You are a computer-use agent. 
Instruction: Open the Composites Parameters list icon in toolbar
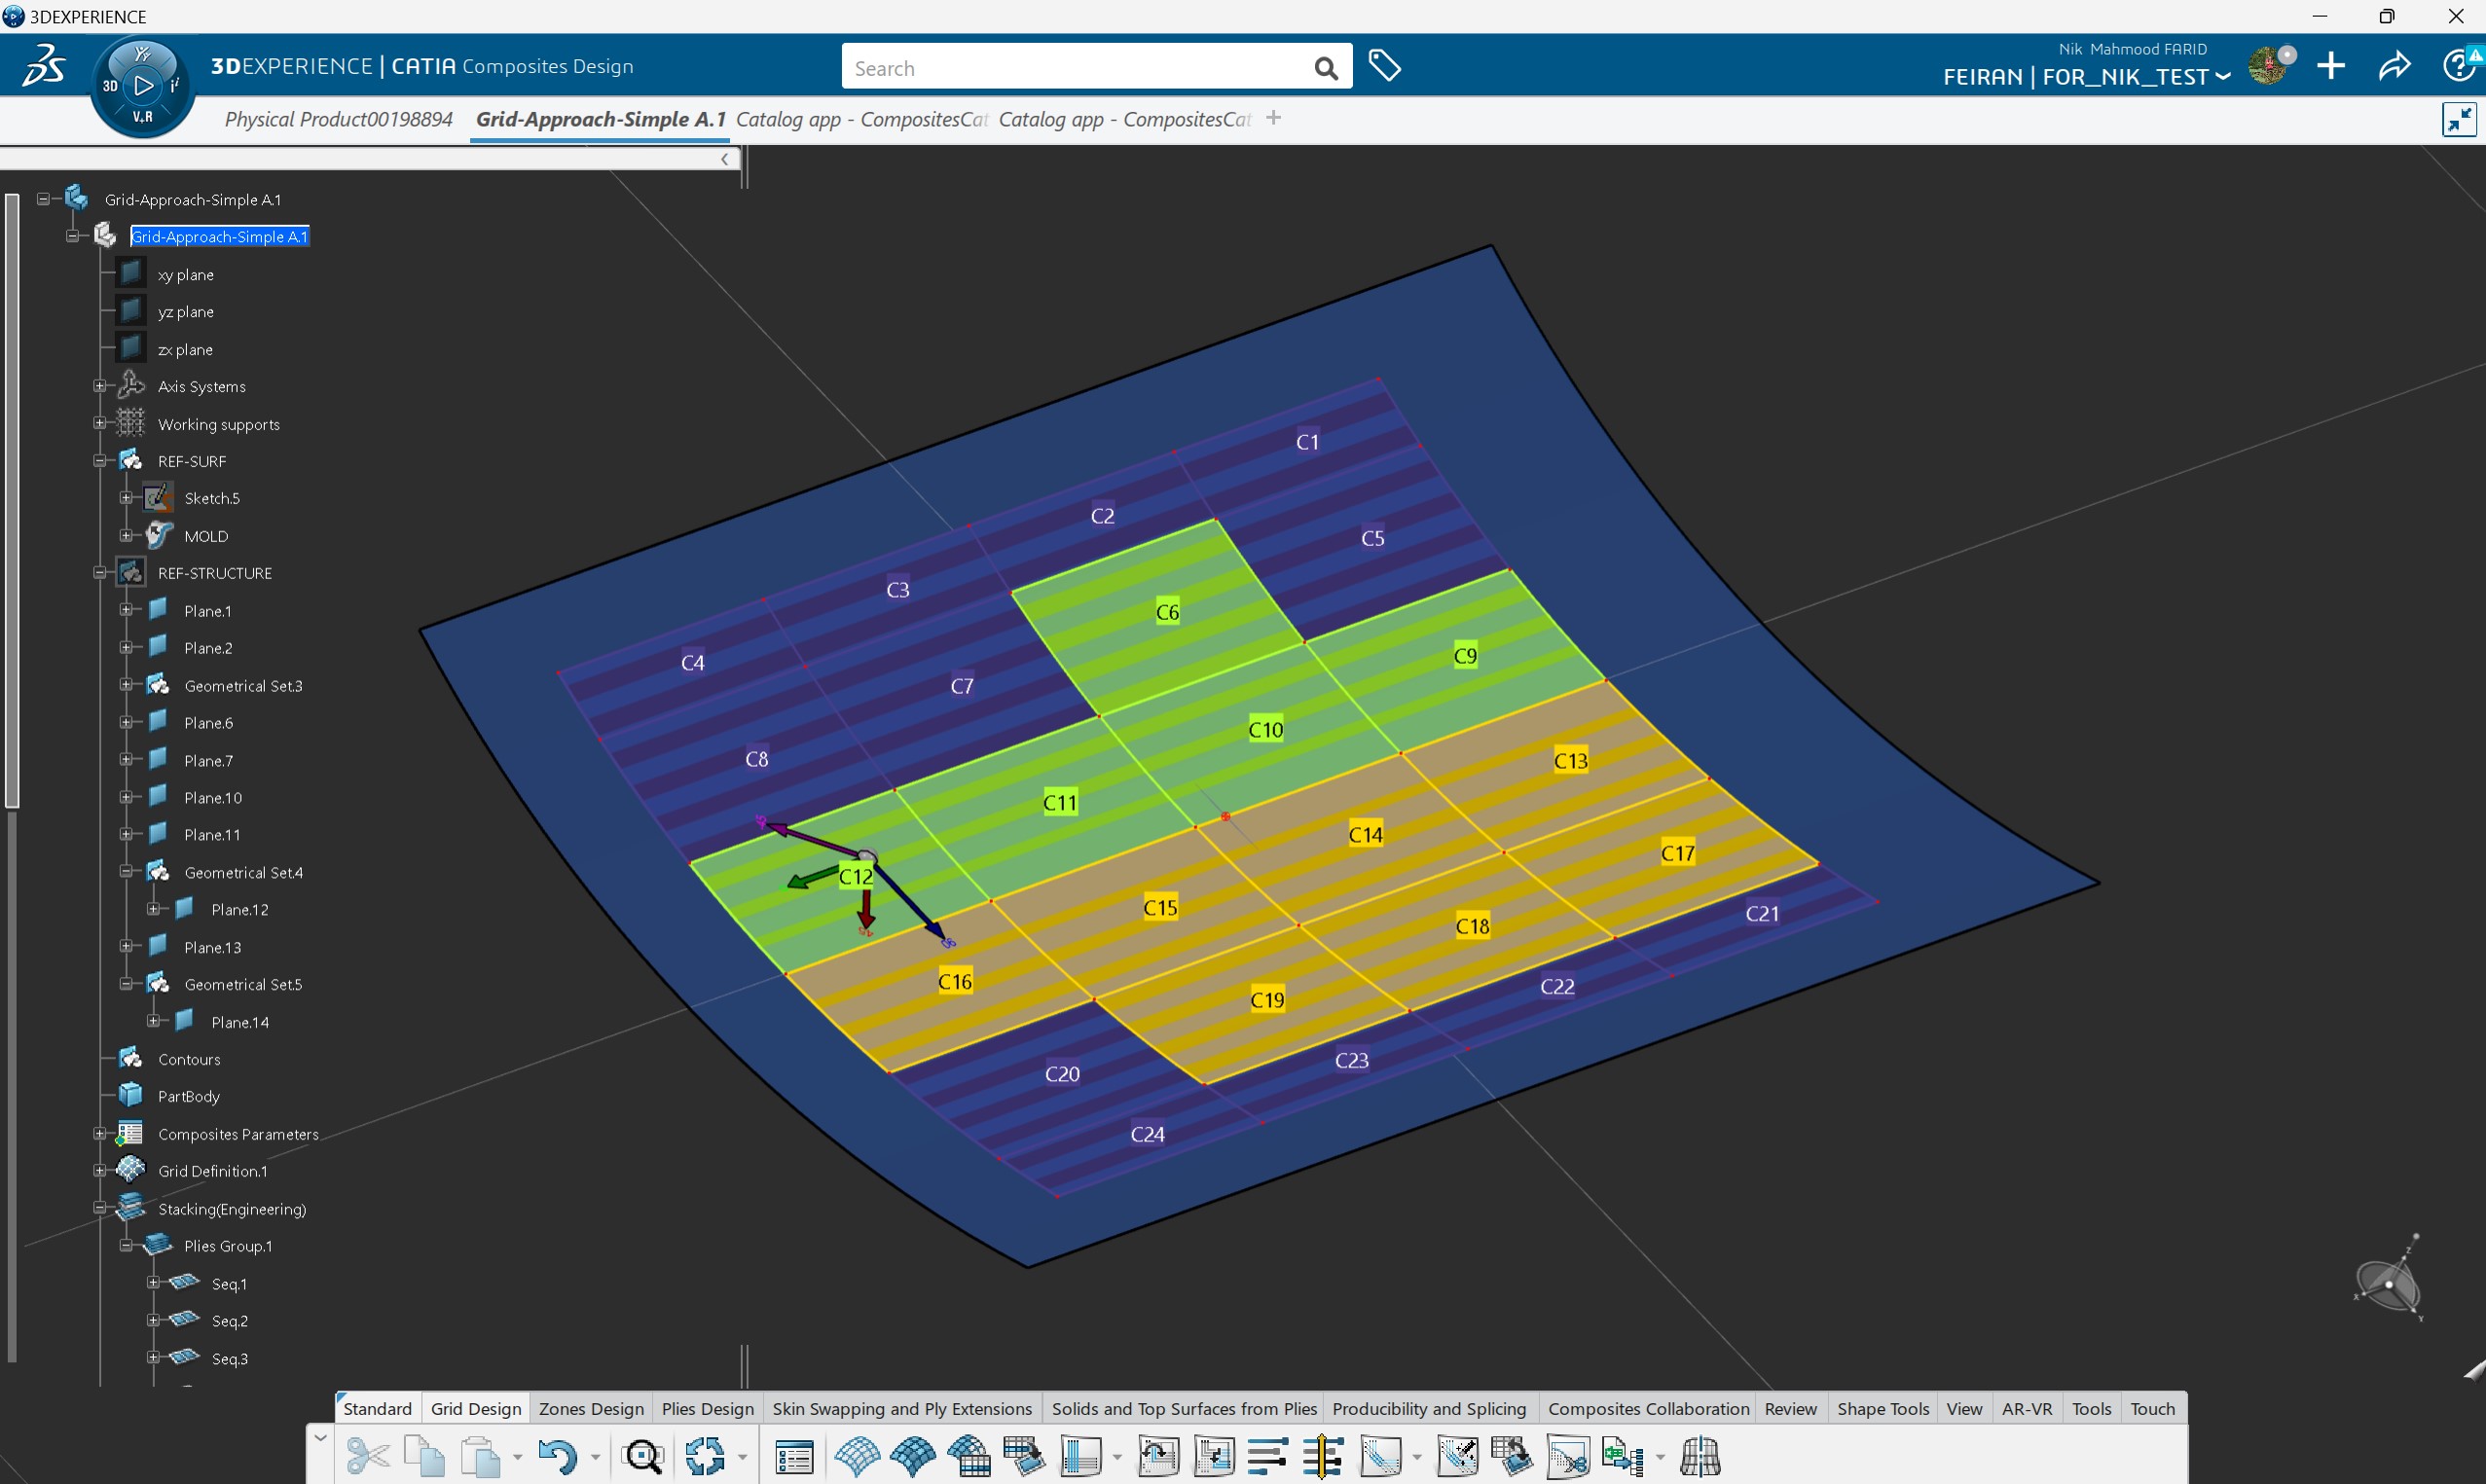(794, 1457)
